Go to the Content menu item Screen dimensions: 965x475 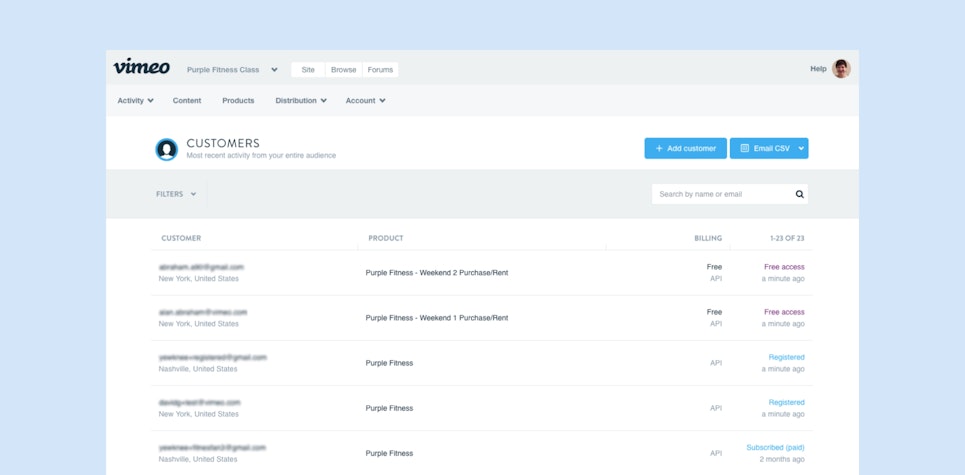coord(187,101)
